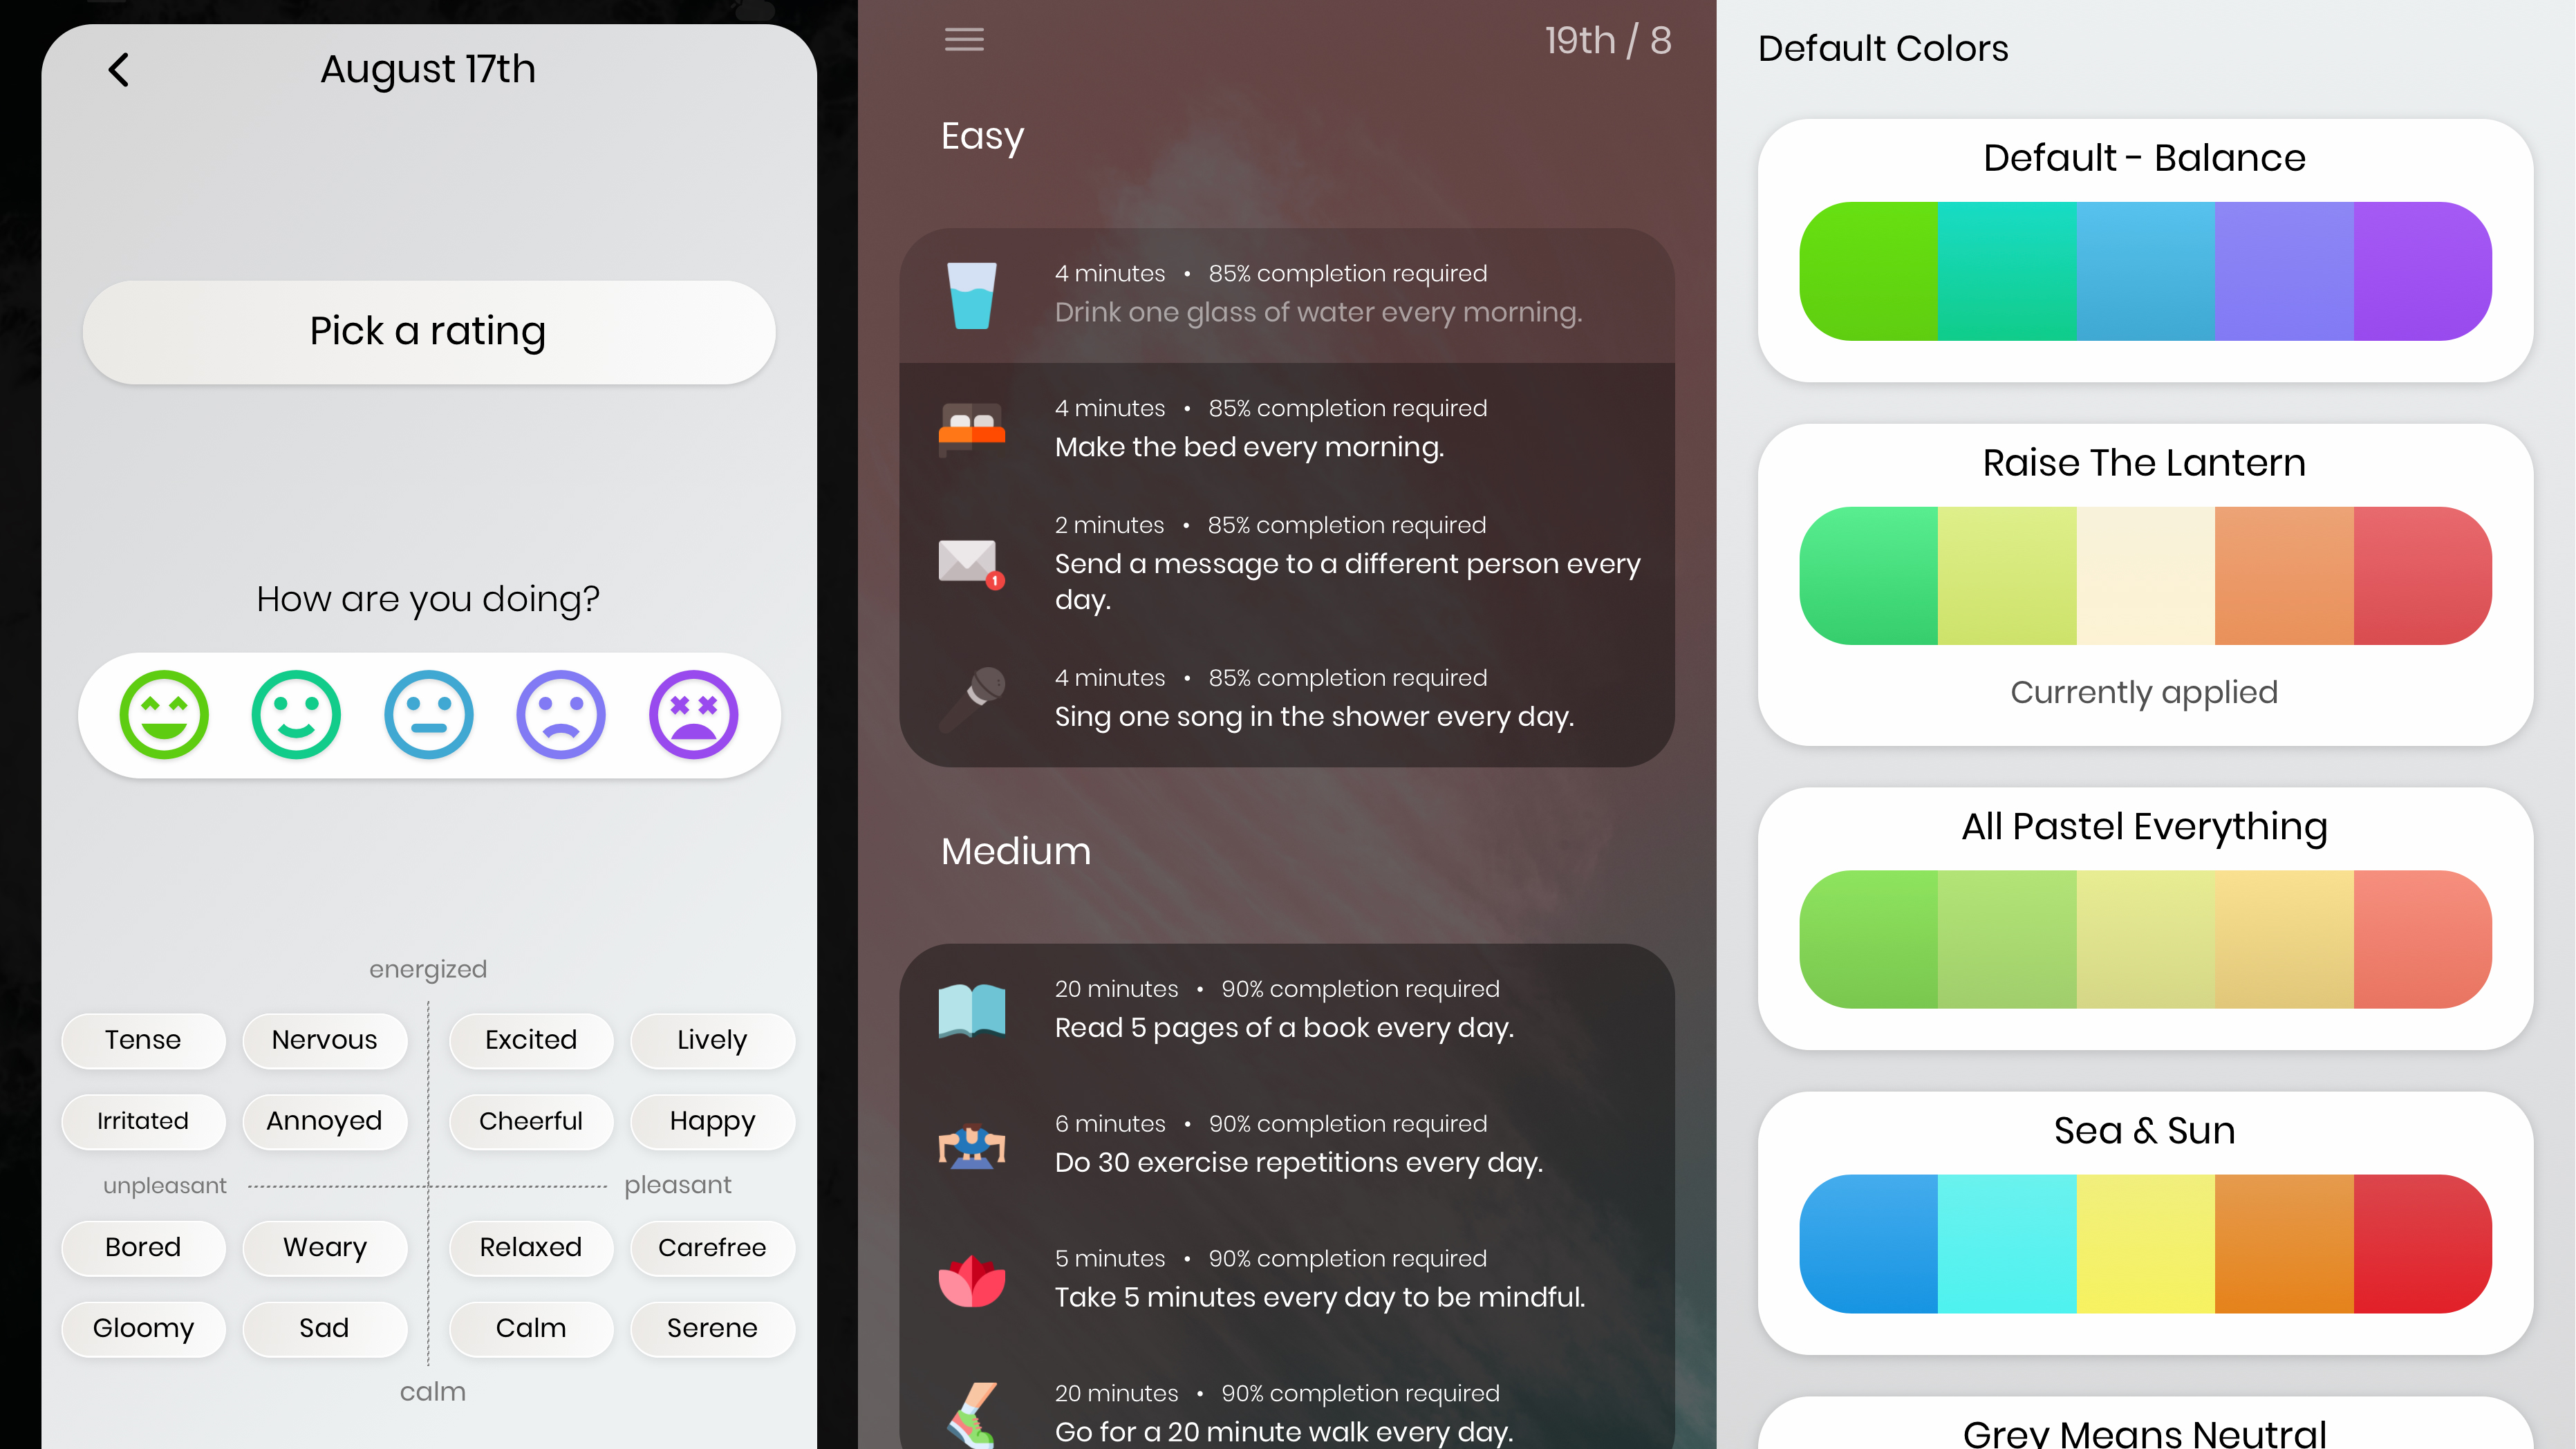2576x1449 pixels.
Task: Toggle the Cheerful mood tag
Action: coord(531,1120)
